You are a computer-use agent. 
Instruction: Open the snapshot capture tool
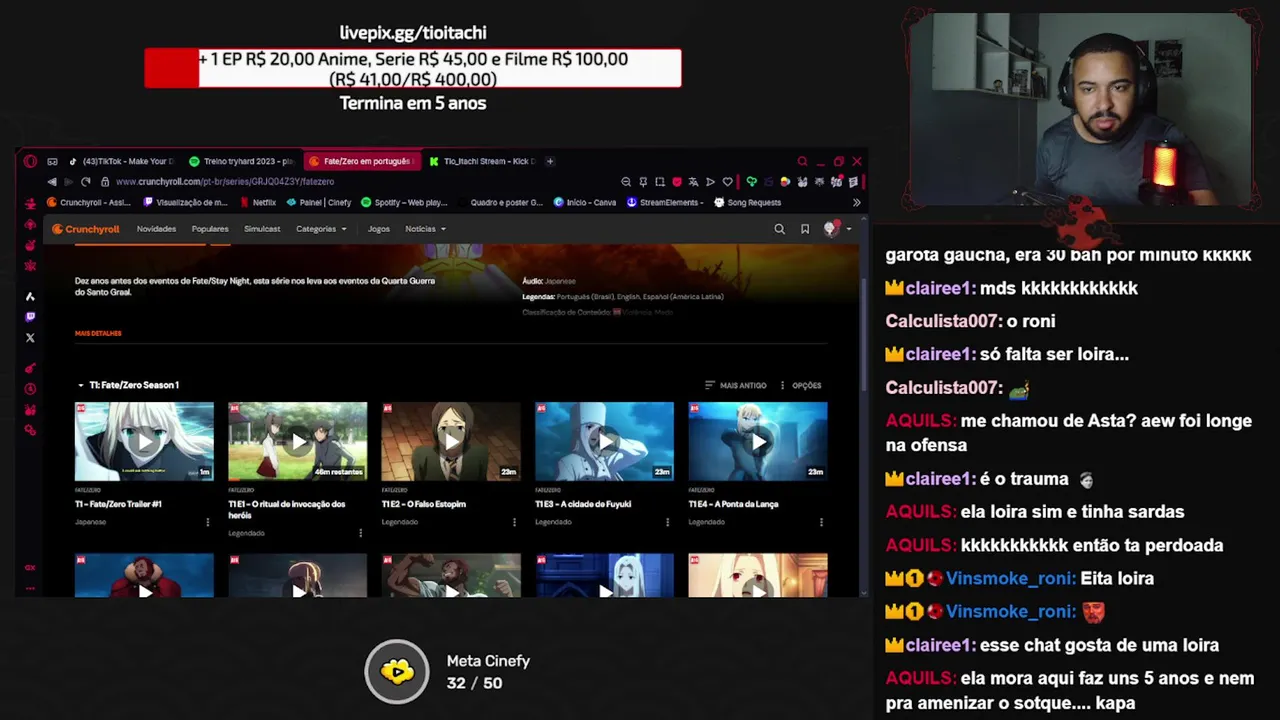pyautogui.click(x=660, y=182)
